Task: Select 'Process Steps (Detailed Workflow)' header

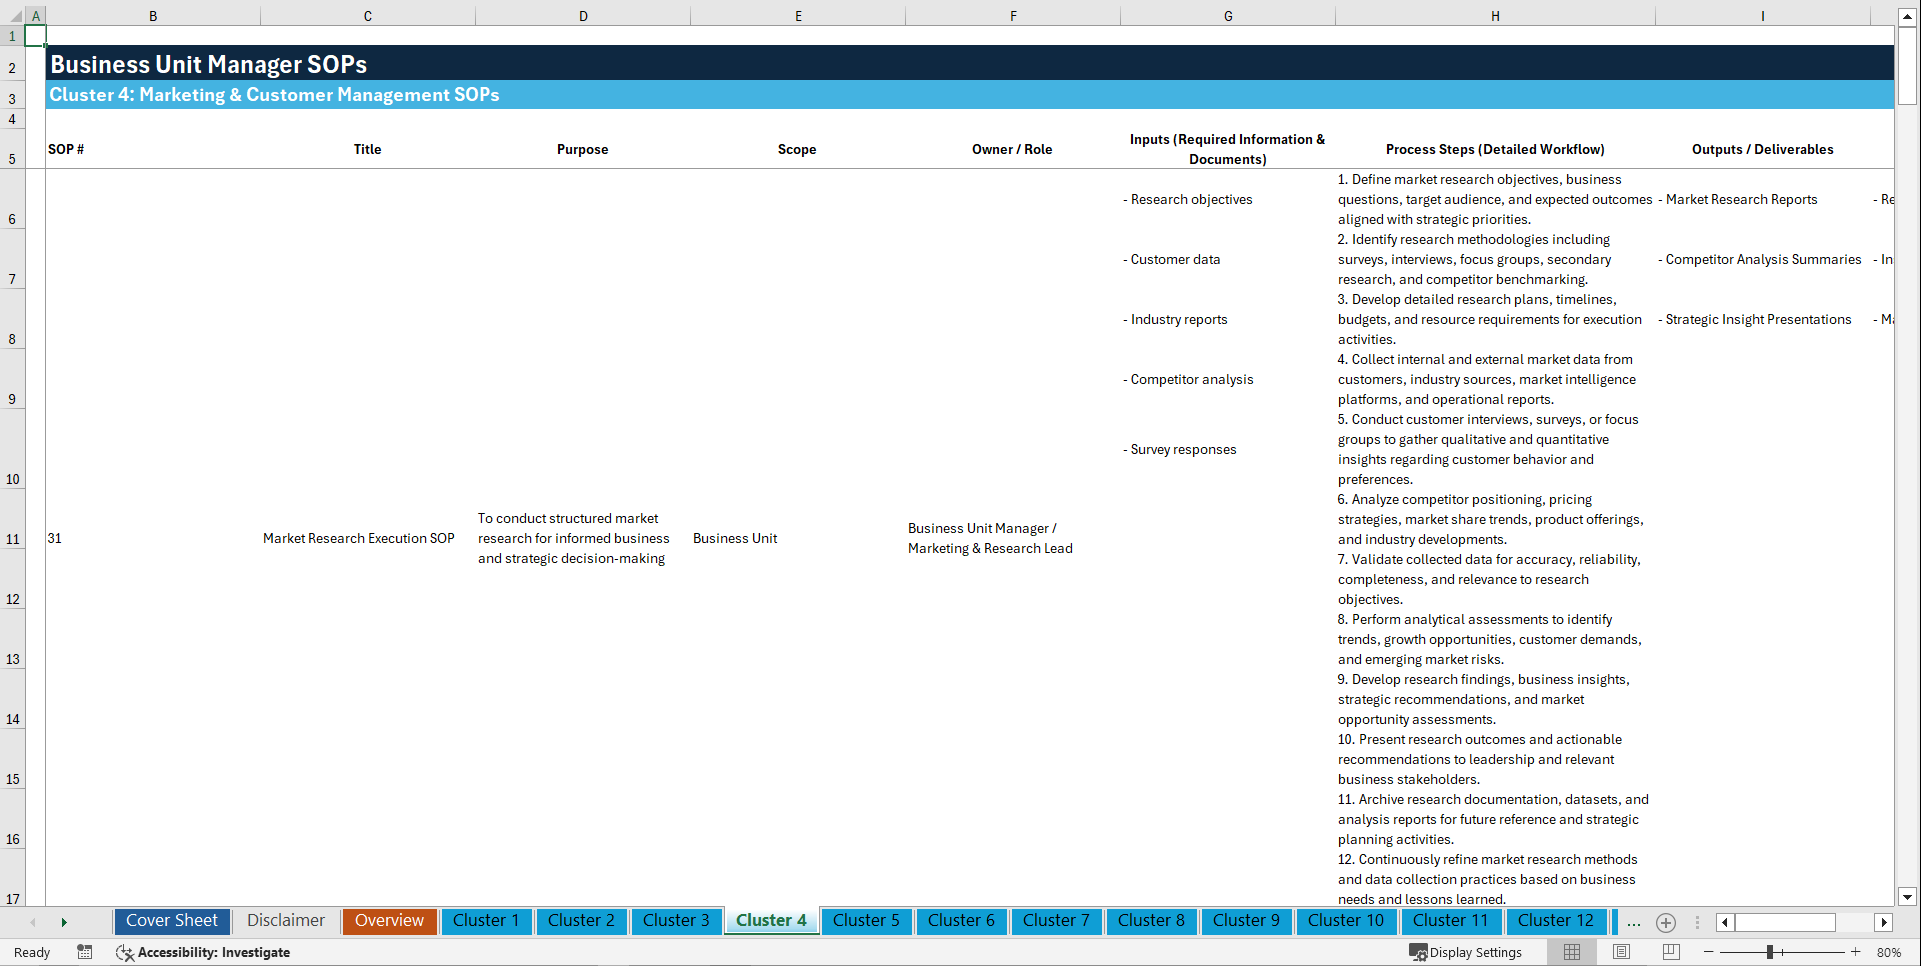Action: pyautogui.click(x=1495, y=149)
